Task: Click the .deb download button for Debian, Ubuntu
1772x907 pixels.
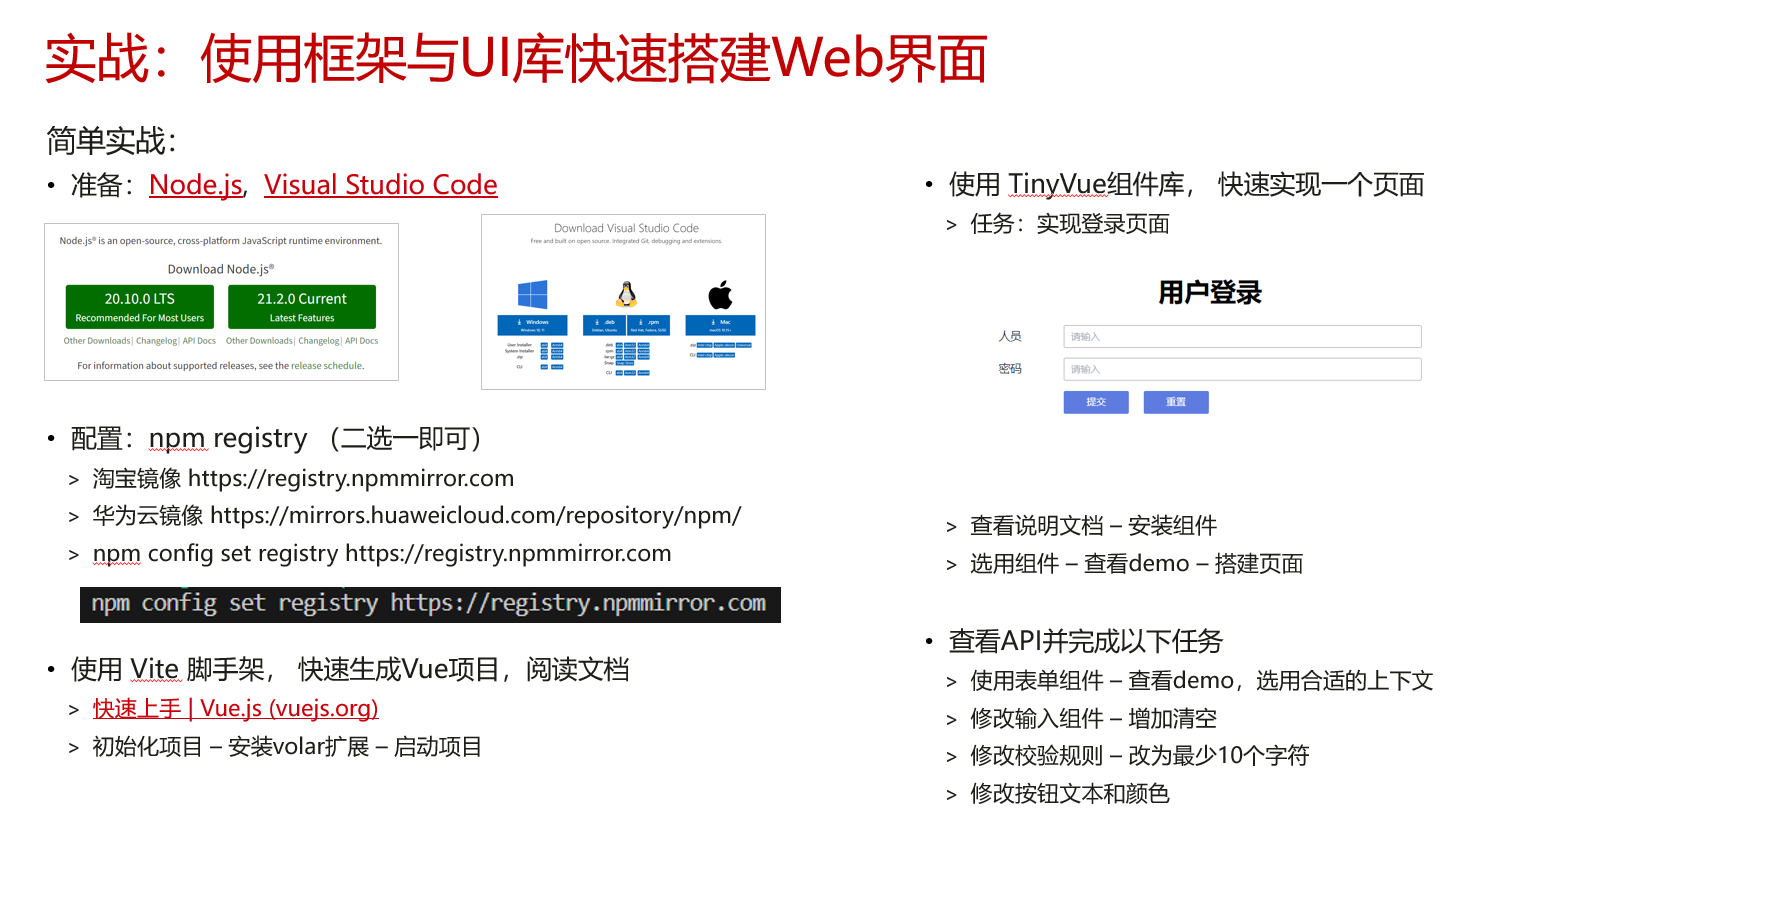Action: click(x=604, y=325)
